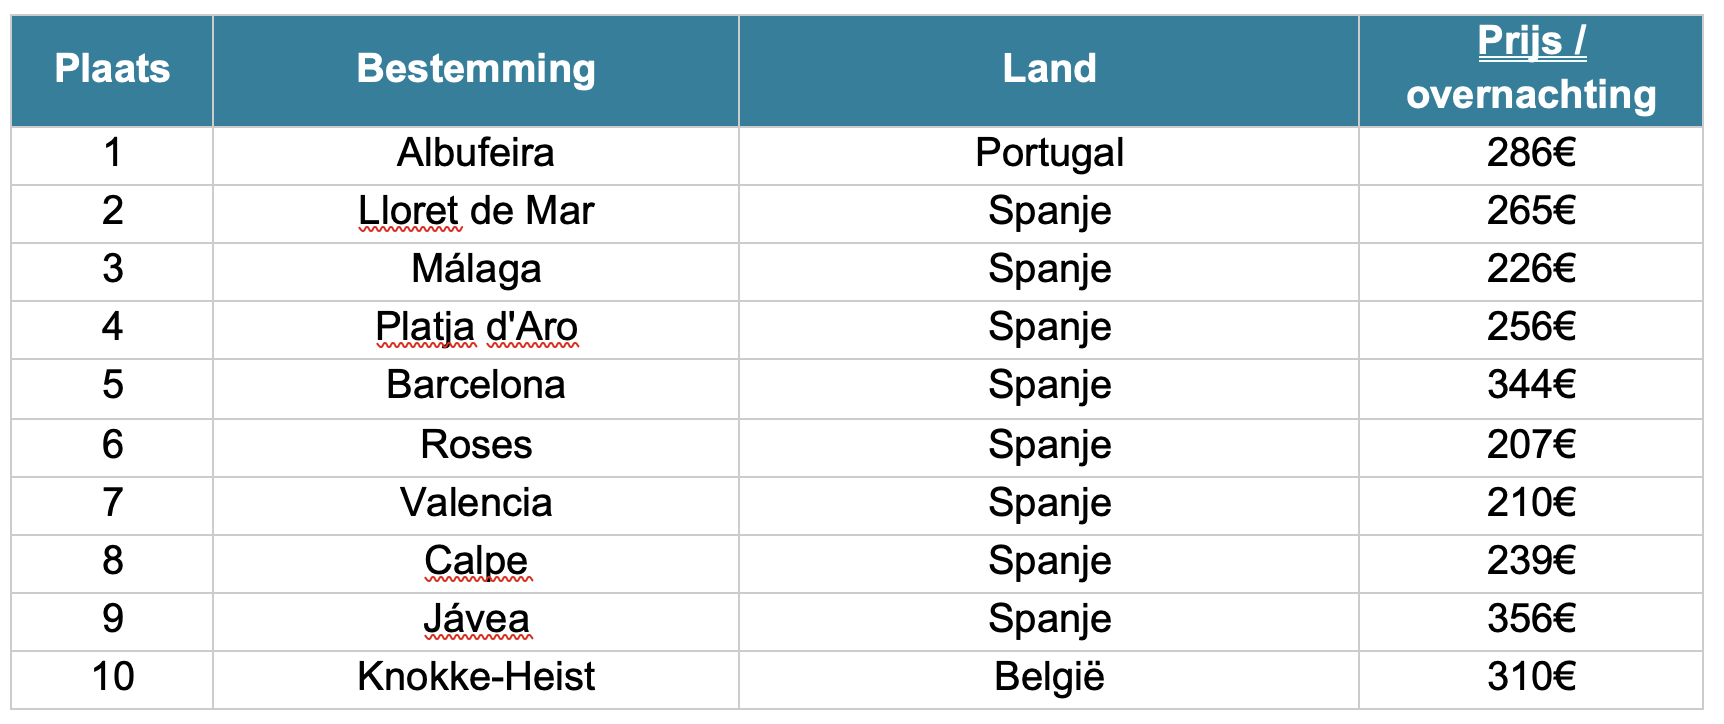Select the 344€ price cell

1531,387
